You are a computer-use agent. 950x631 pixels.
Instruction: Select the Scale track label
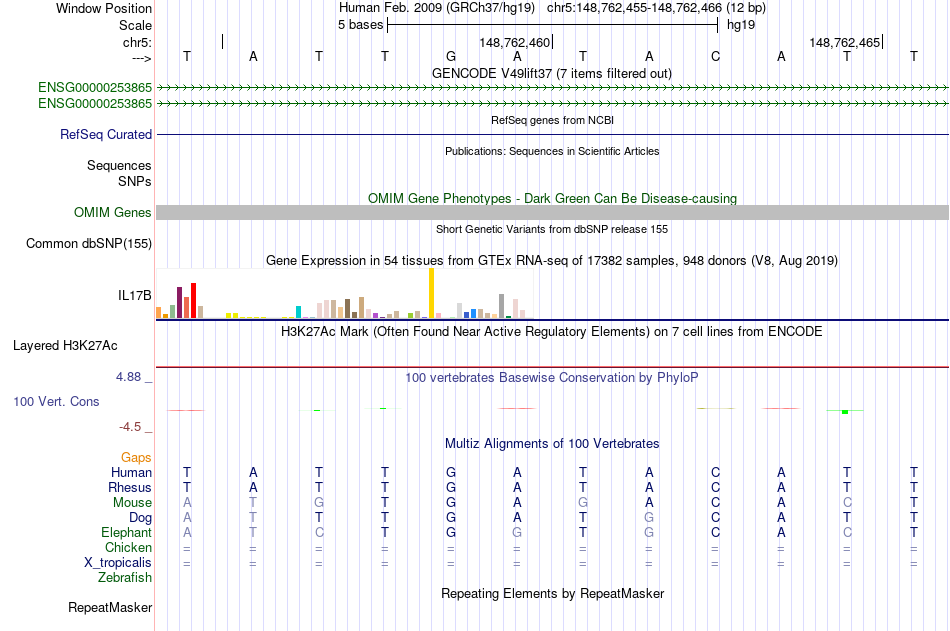pyautogui.click(x=135, y=25)
